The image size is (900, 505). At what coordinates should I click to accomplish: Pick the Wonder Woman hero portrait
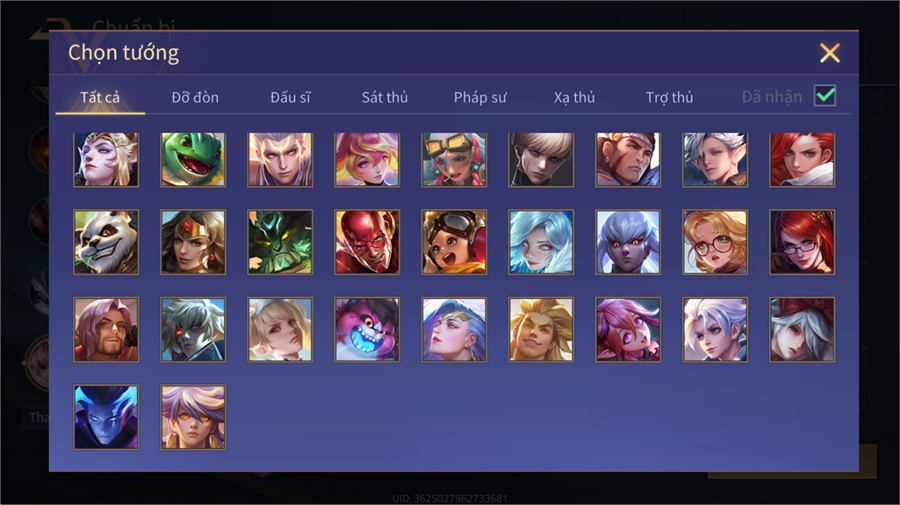click(193, 242)
